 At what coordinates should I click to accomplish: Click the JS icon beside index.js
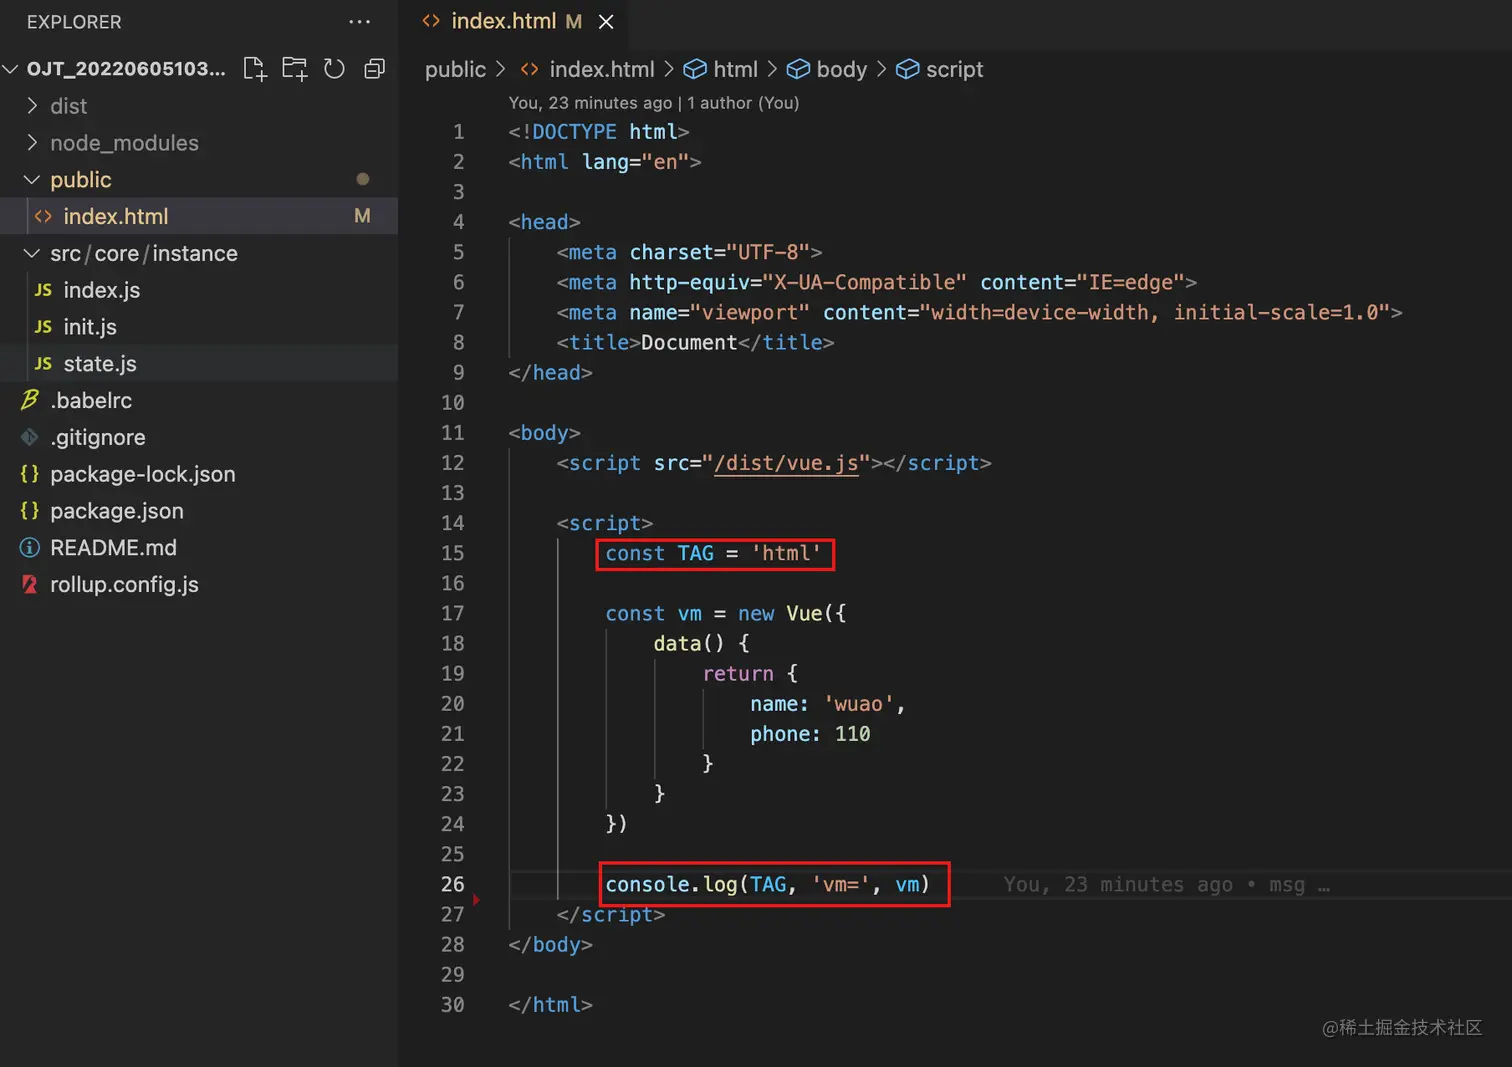click(x=43, y=290)
